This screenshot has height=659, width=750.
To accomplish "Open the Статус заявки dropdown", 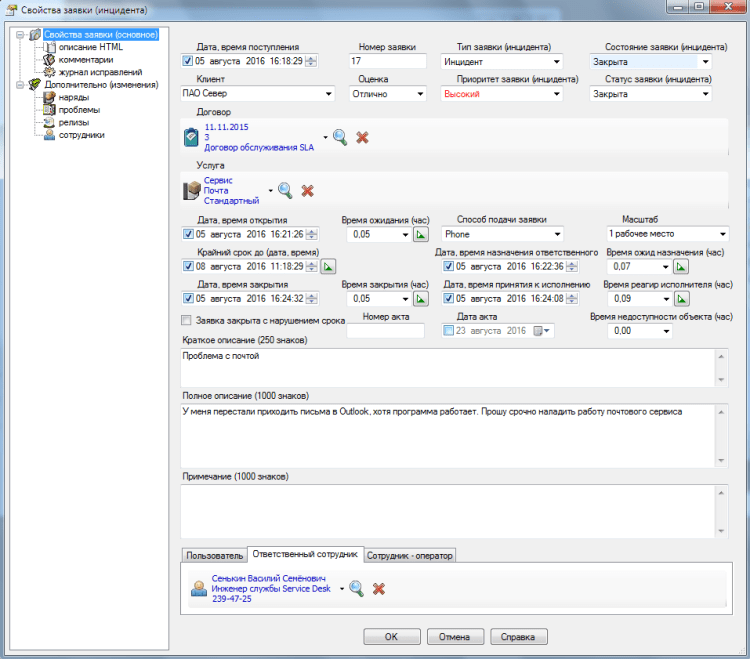I will [x=706, y=94].
